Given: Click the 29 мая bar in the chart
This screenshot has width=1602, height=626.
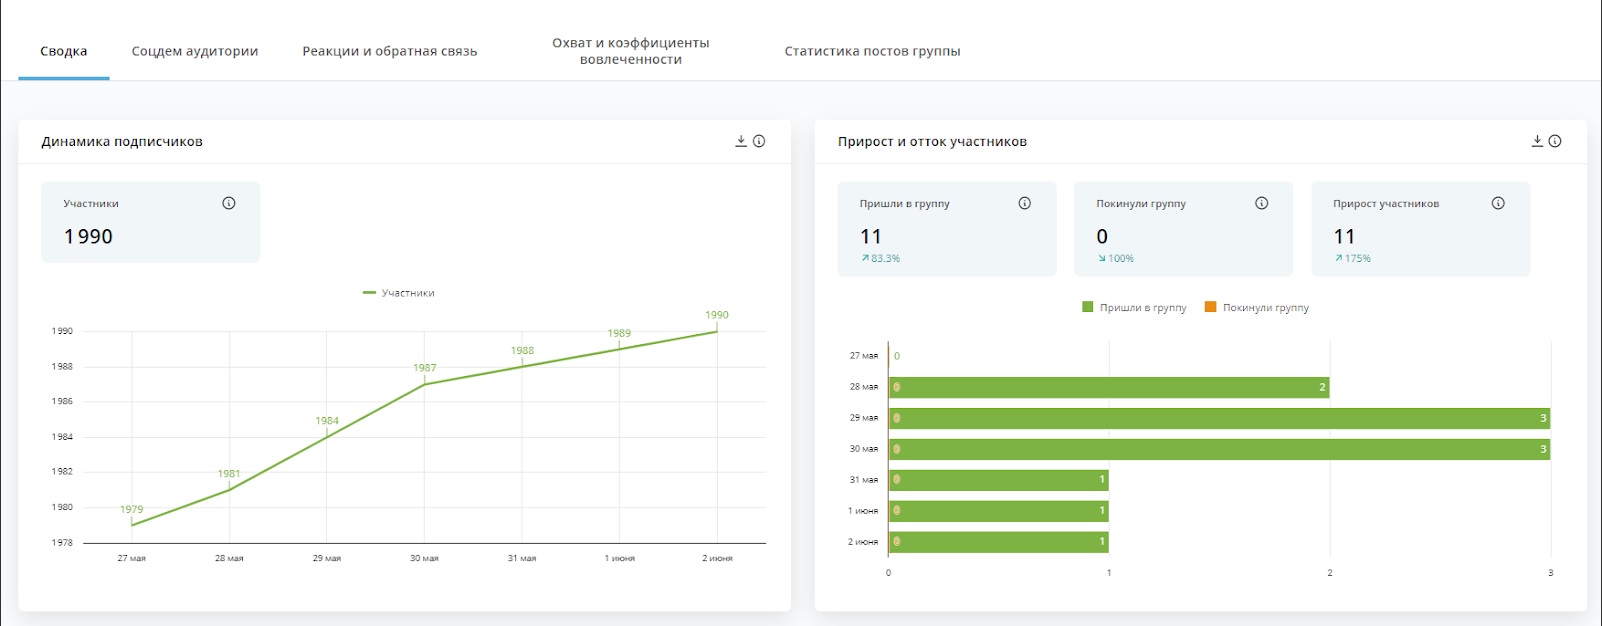Looking at the screenshot, I should click(x=1219, y=418).
